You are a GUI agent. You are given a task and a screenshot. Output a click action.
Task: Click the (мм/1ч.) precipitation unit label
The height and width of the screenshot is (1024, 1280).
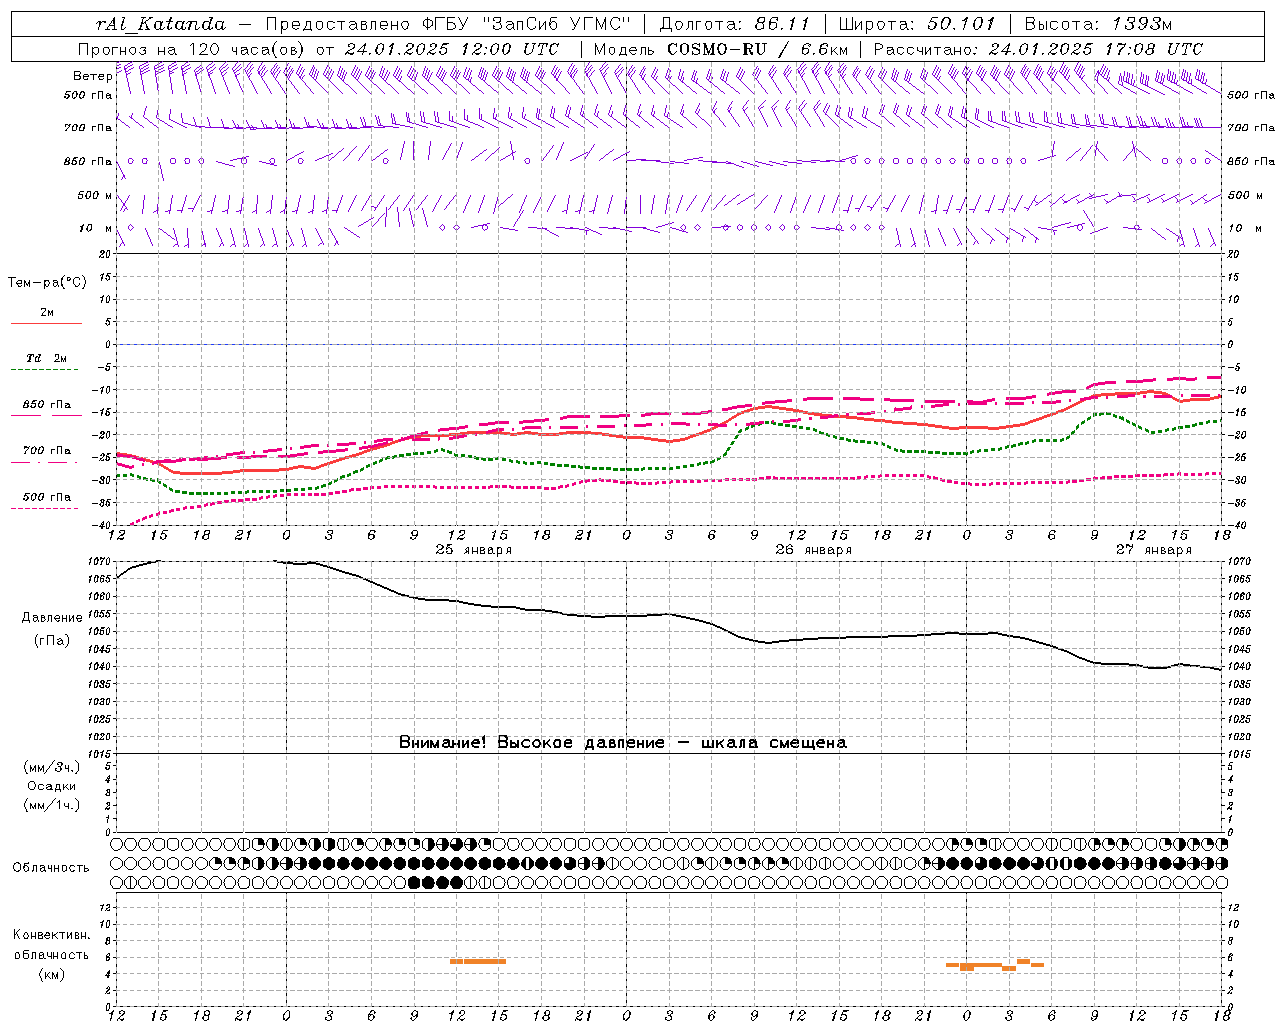(51, 805)
